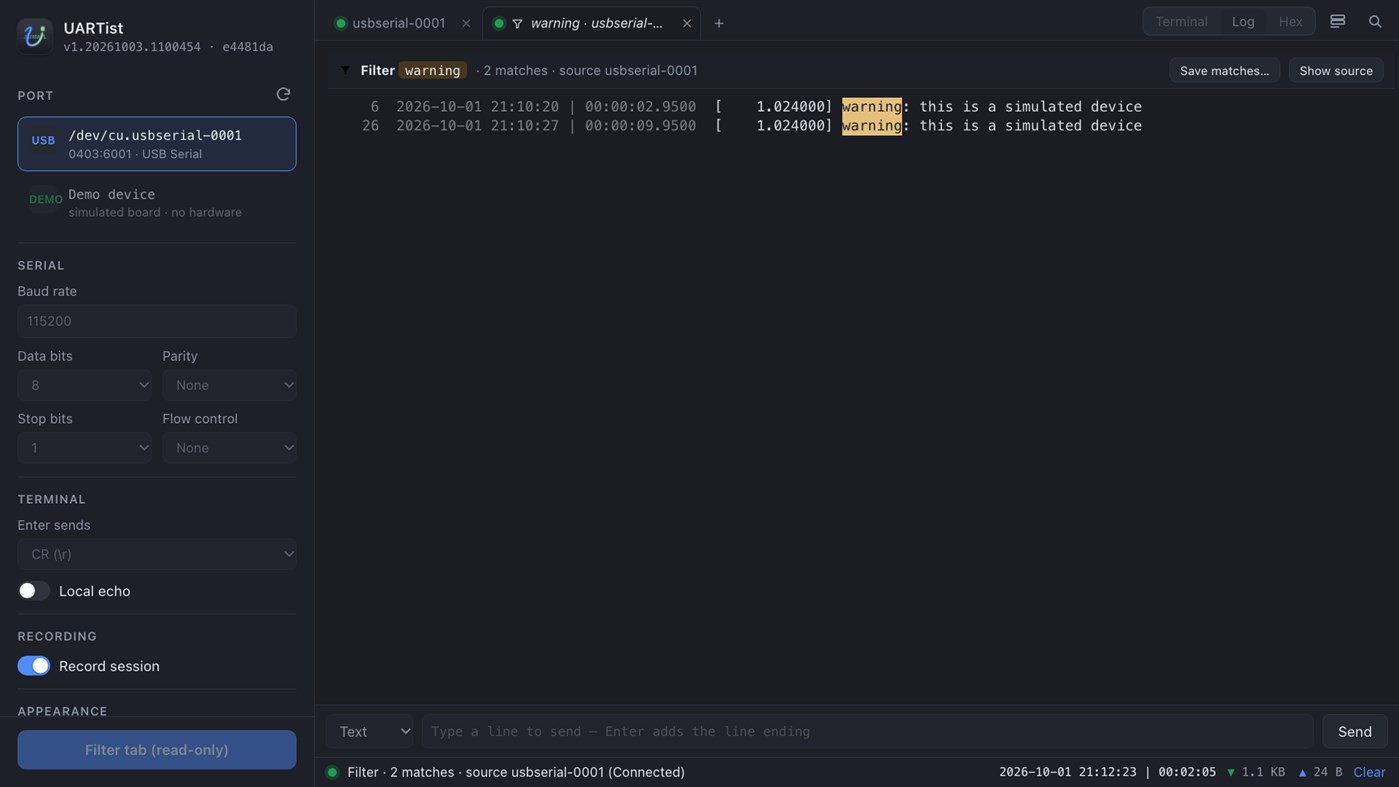This screenshot has width=1399, height=787.
Task: Click Clear in the status bar
Action: pyautogui.click(x=1369, y=772)
